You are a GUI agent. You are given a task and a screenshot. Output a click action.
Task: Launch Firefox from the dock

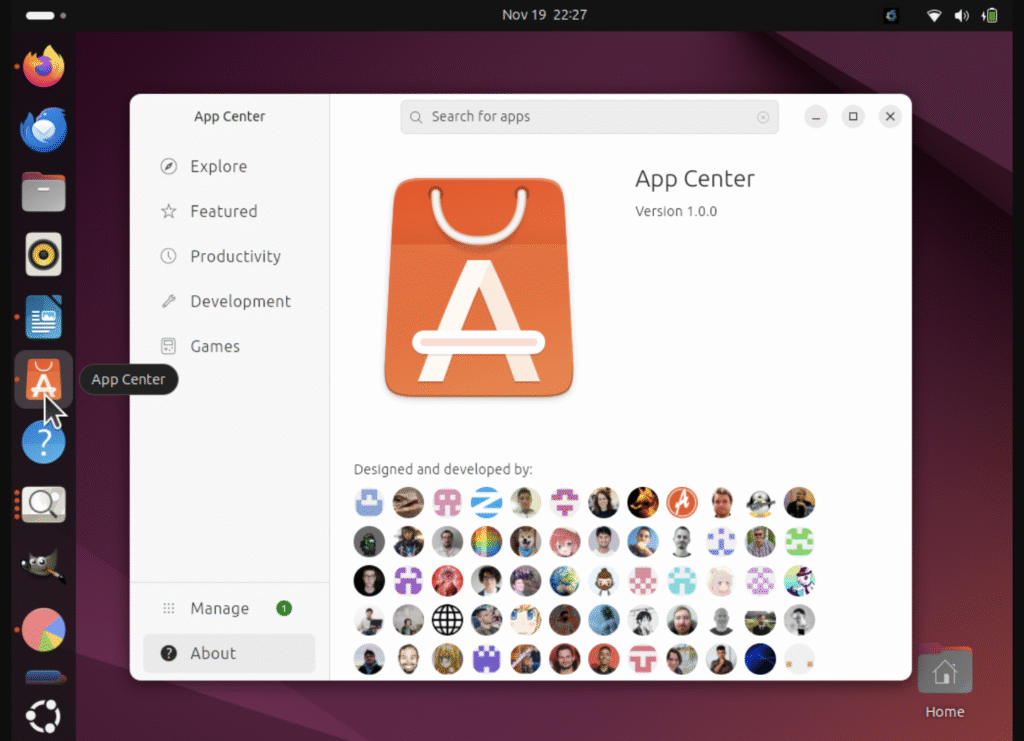point(44,68)
